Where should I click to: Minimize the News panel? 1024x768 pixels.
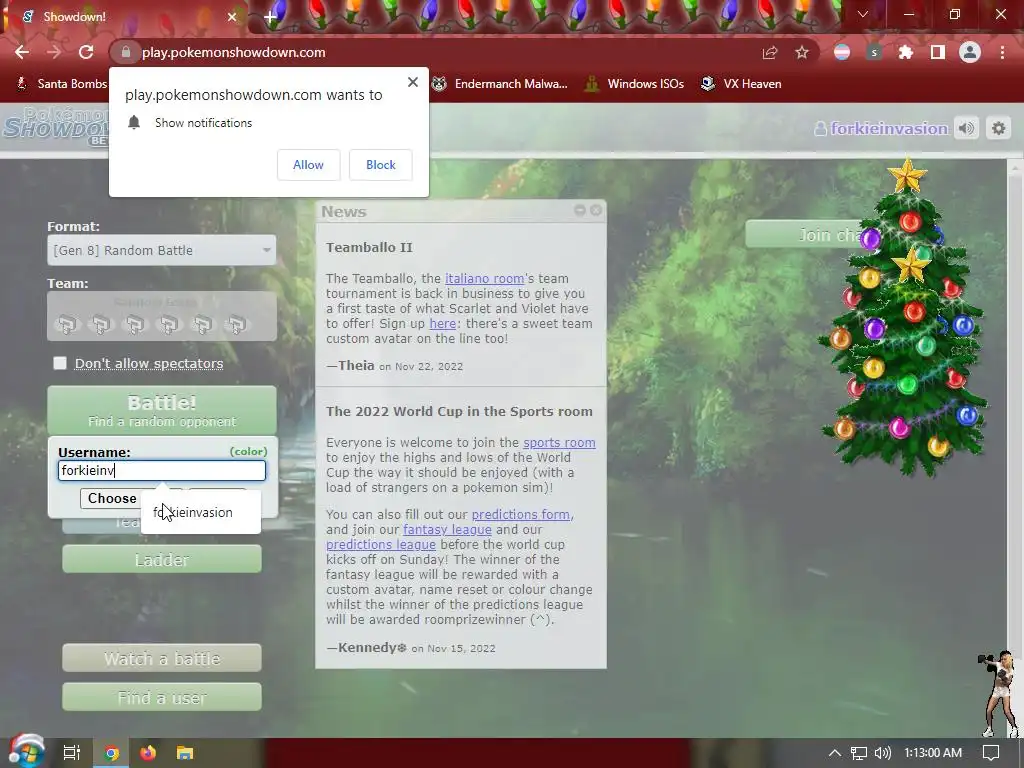(579, 210)
